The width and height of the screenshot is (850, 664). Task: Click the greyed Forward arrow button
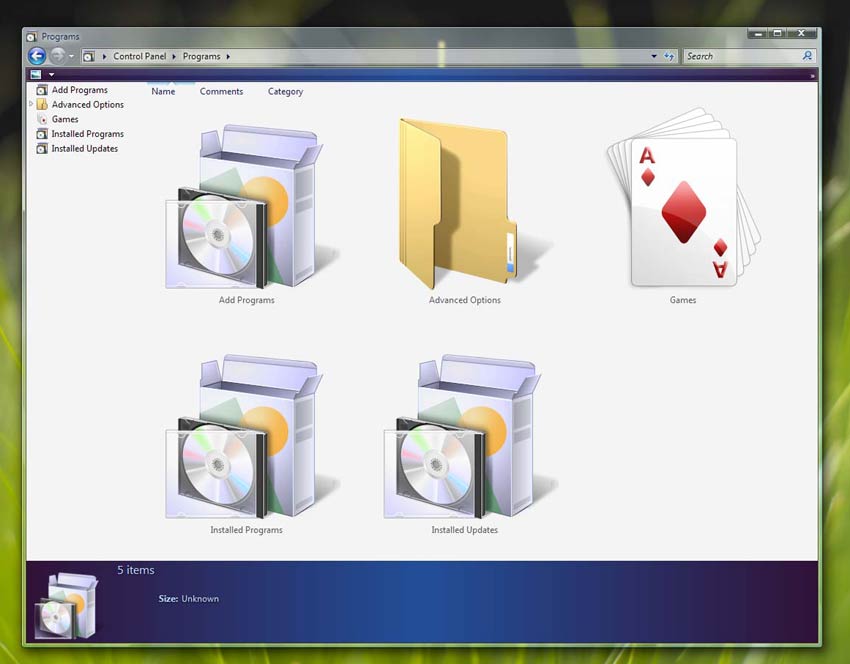58,56
